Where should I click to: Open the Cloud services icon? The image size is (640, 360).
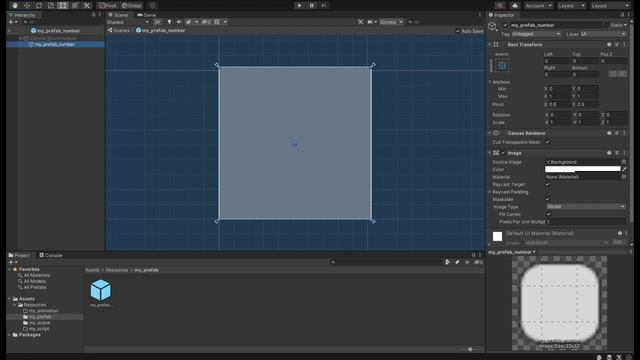click(515, 6)
